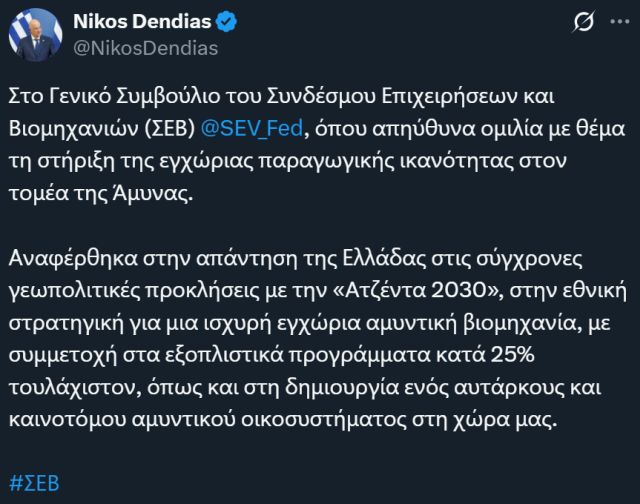640x504 pixels.
Task: Open Nikos Dendias profile picture
Action: 36,35
